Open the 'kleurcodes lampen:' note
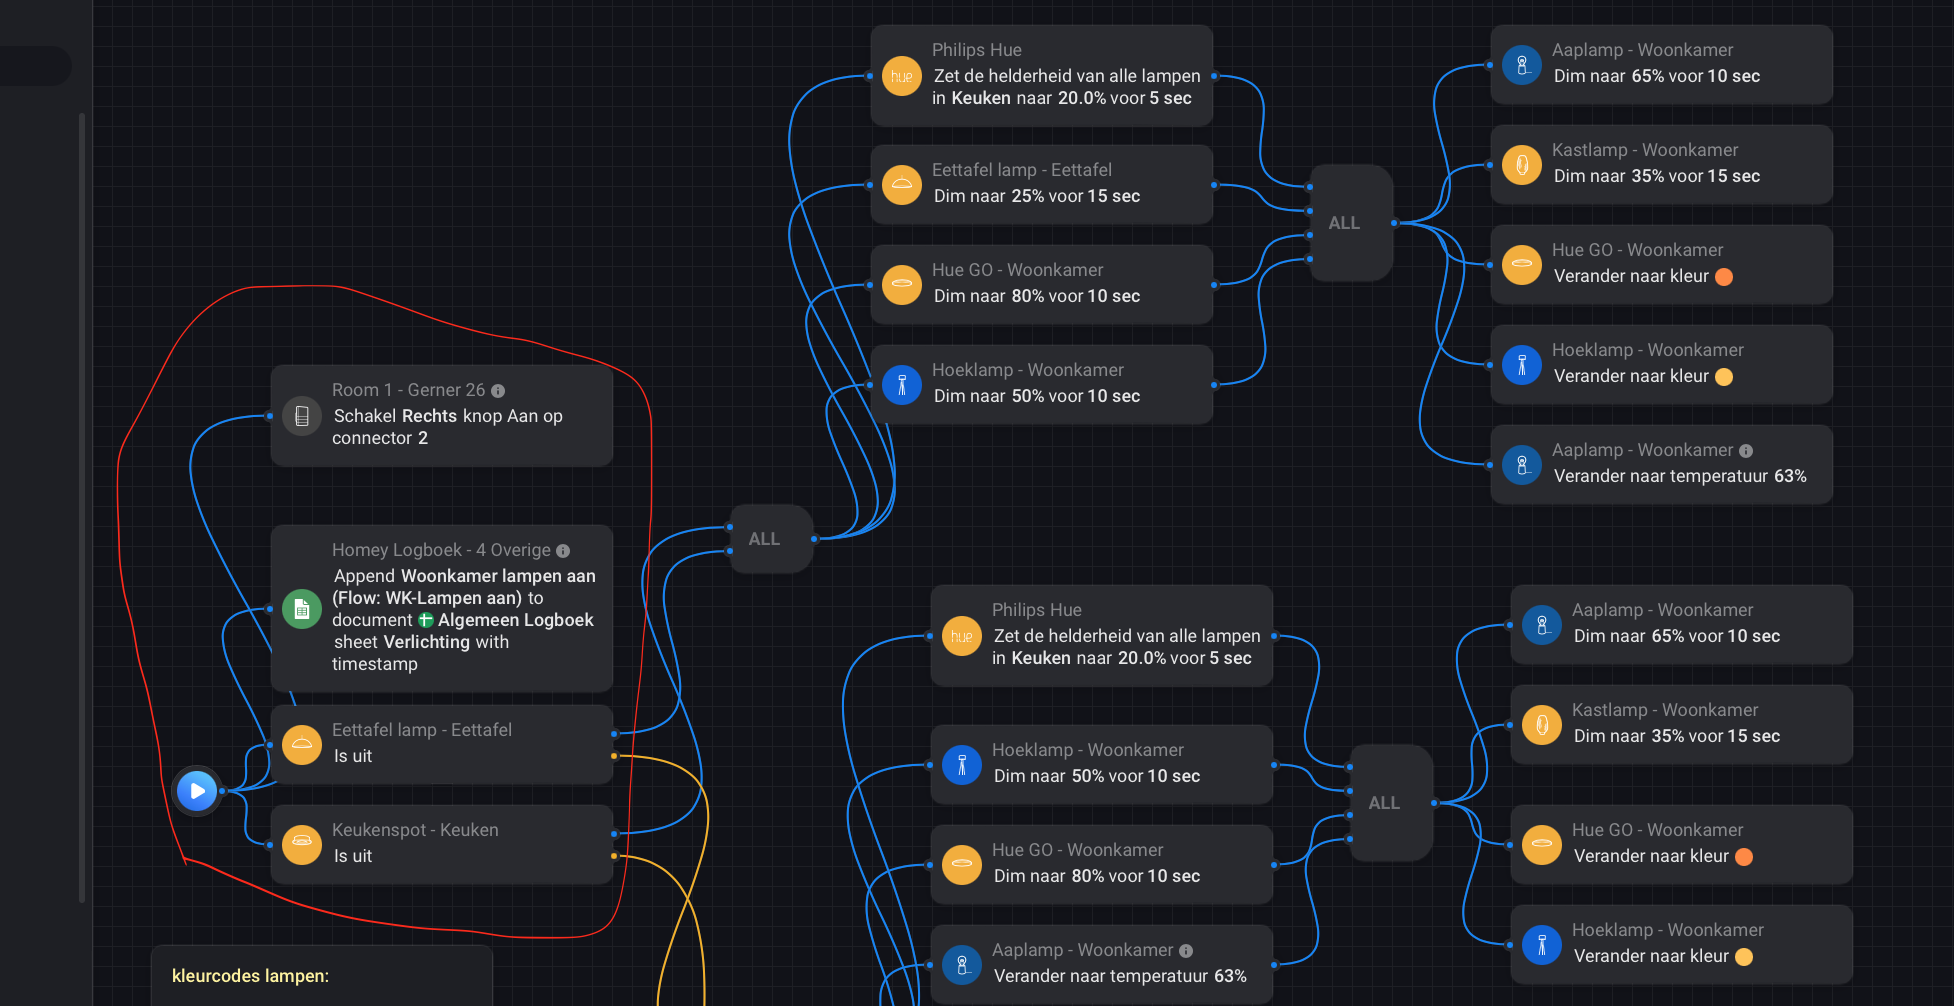The height and width of the screenshot is (1006, 1954). point(322,976)
